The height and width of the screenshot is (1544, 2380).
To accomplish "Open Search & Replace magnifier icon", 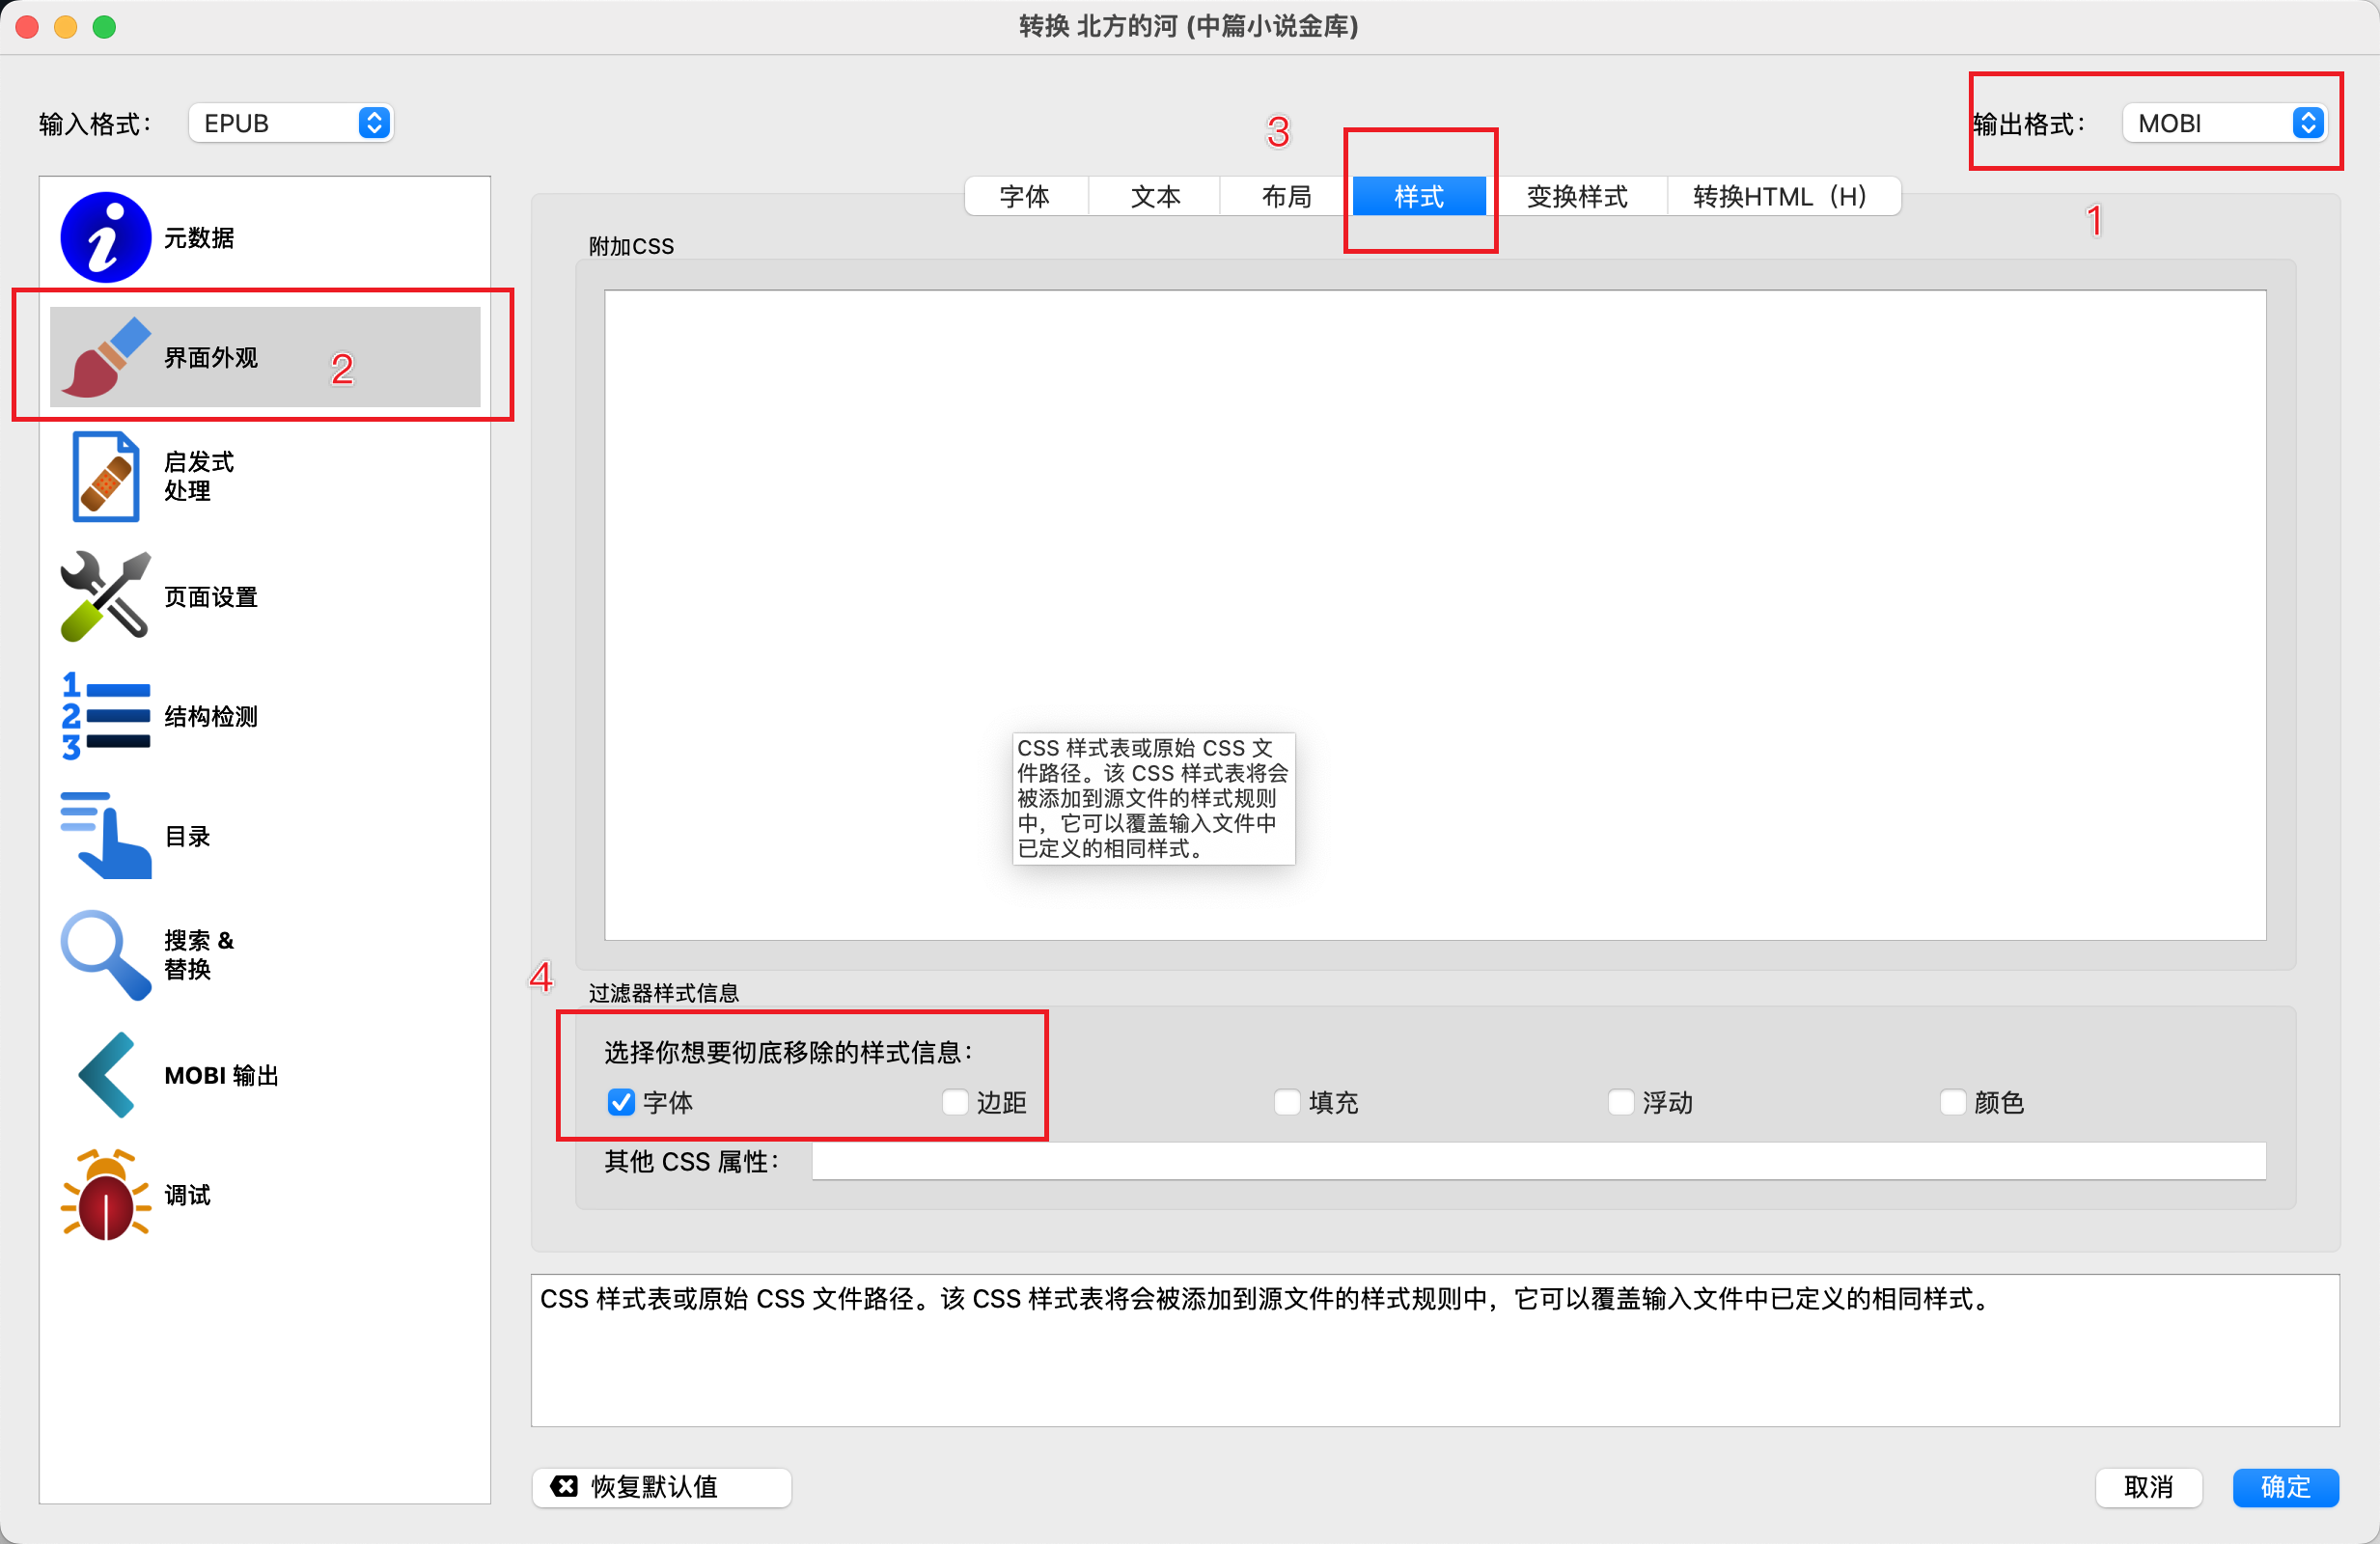I will point(105,955).
